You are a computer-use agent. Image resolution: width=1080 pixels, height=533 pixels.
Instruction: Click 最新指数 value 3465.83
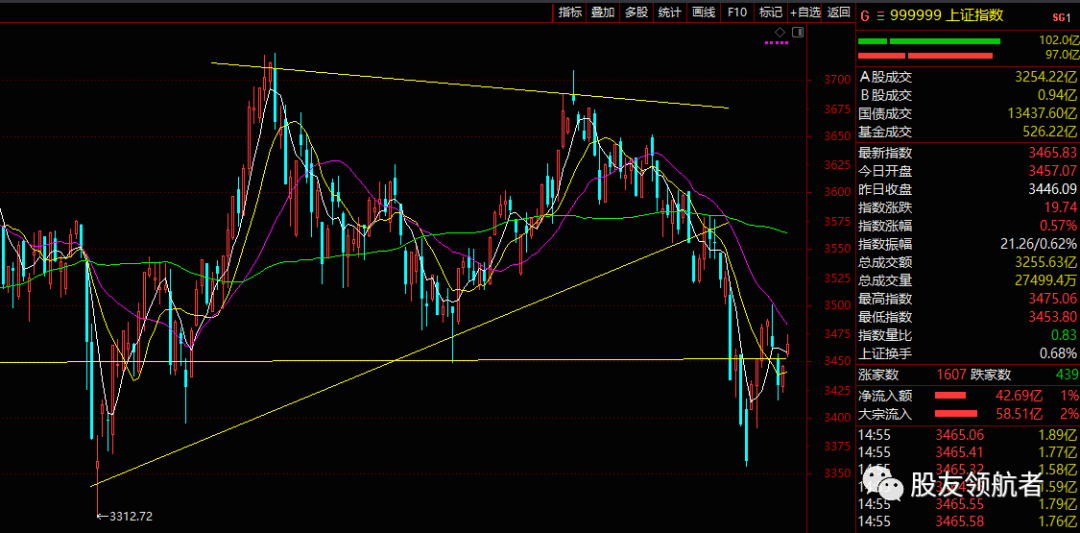click(x=1050, y=152)
